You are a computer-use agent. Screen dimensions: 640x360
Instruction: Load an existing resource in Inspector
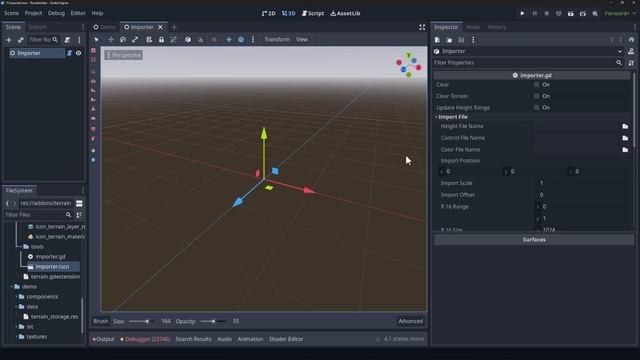tap(449, 40)
